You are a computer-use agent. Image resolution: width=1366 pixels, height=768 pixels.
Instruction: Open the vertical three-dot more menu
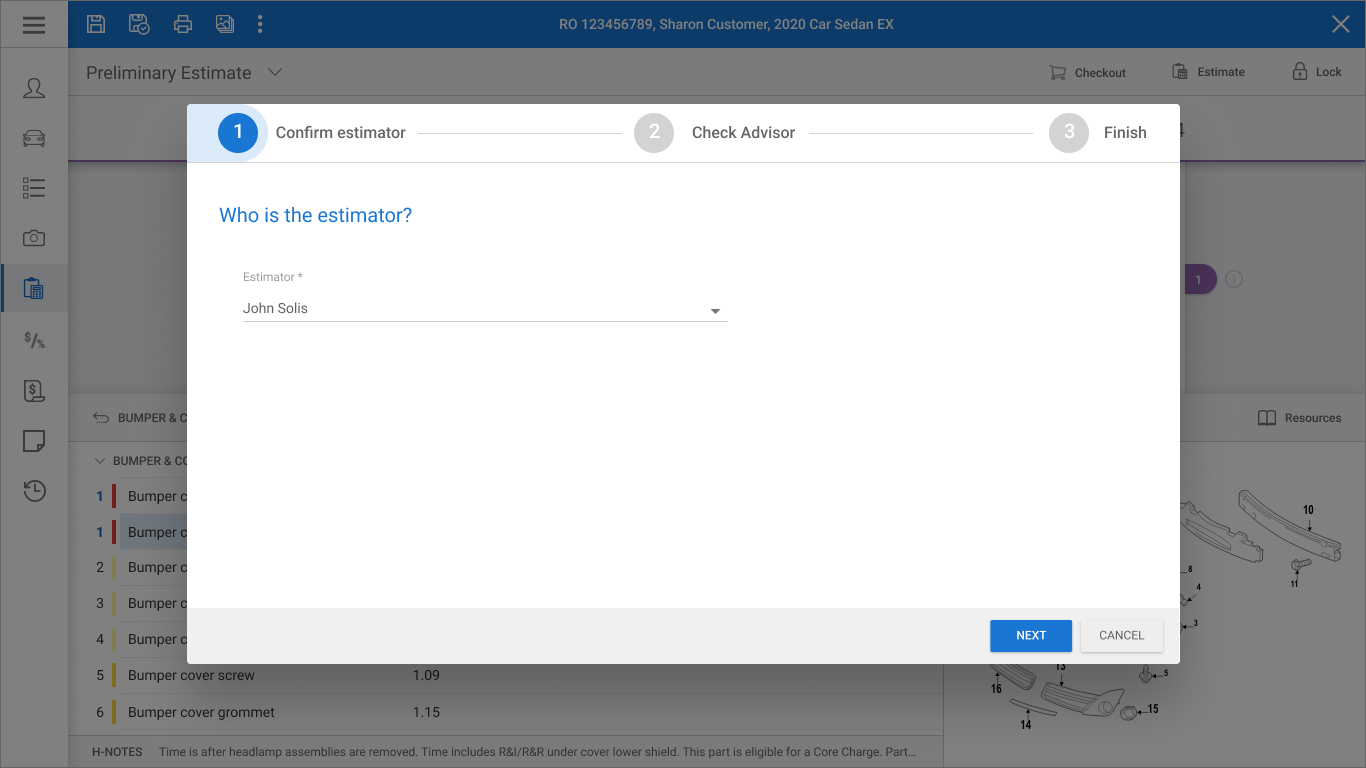(260, 24)
